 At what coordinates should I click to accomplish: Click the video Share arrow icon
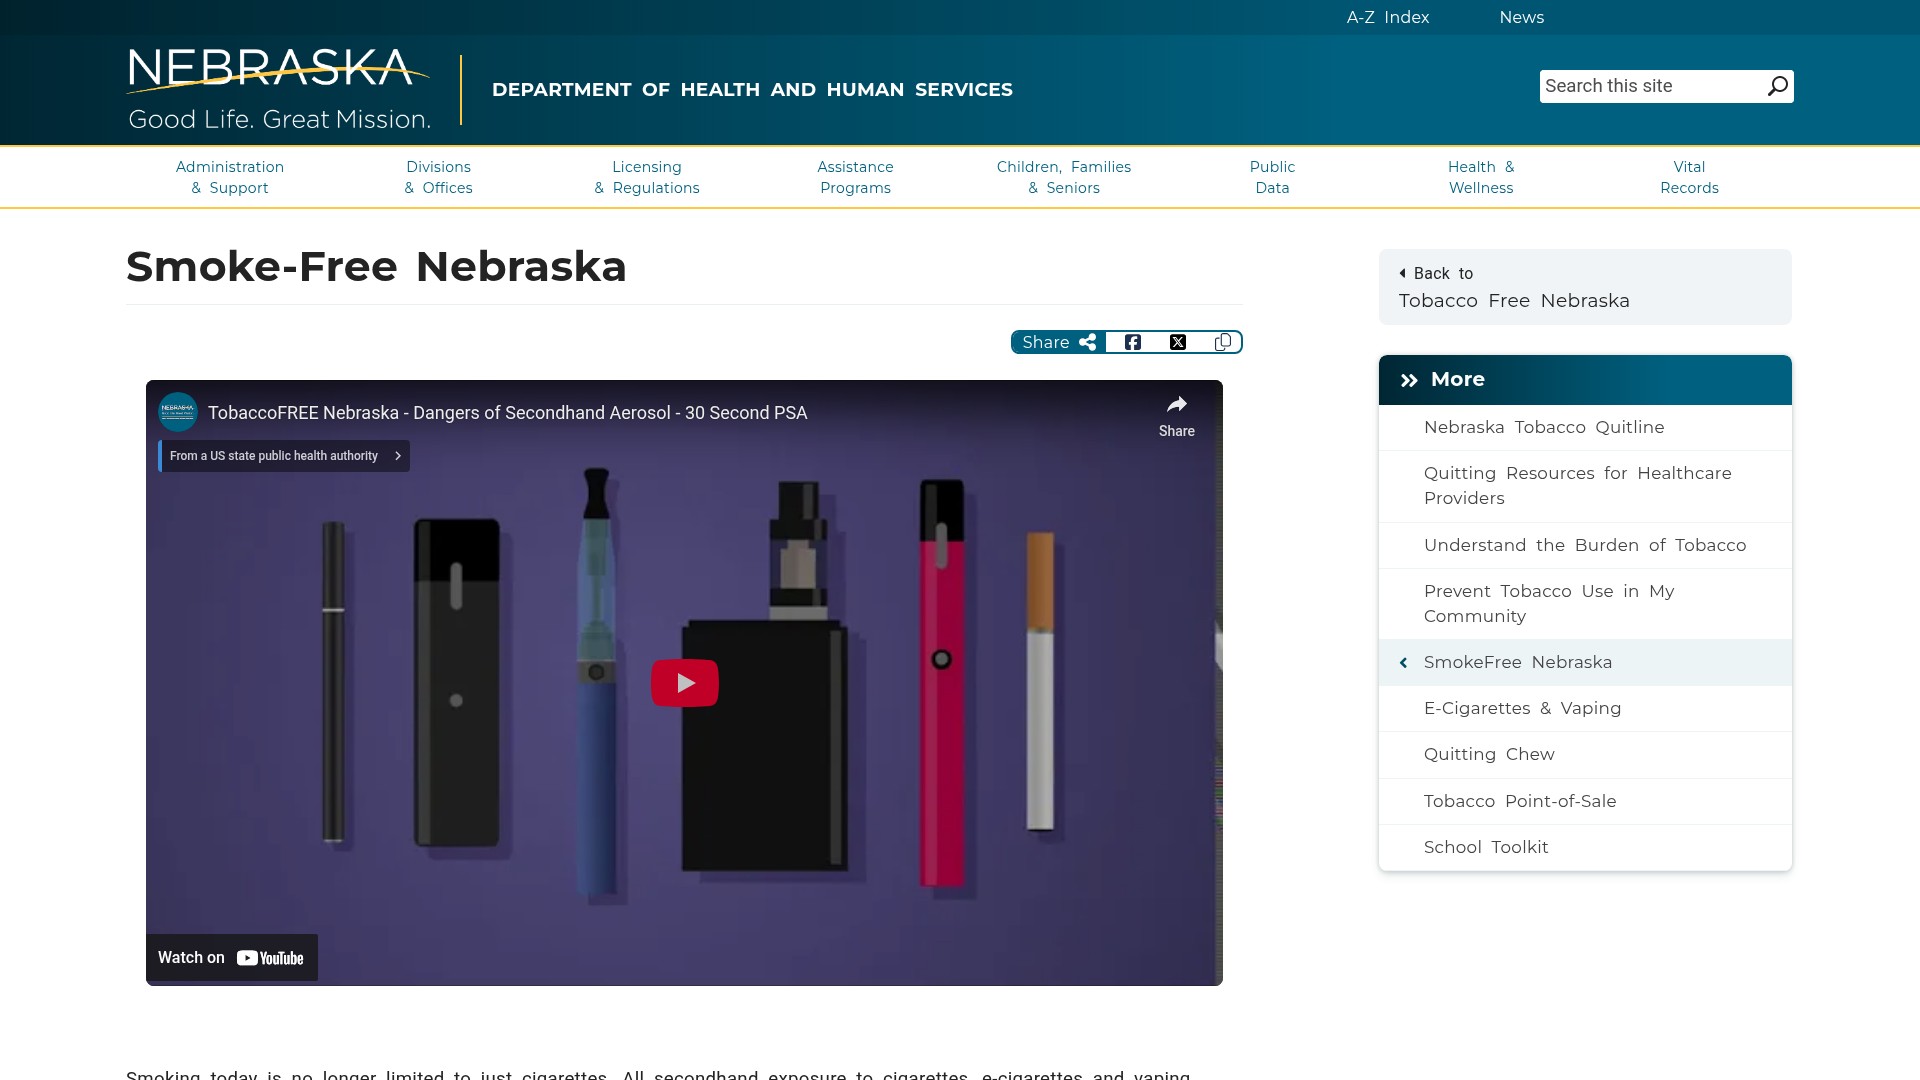[x=1176, y=416]
